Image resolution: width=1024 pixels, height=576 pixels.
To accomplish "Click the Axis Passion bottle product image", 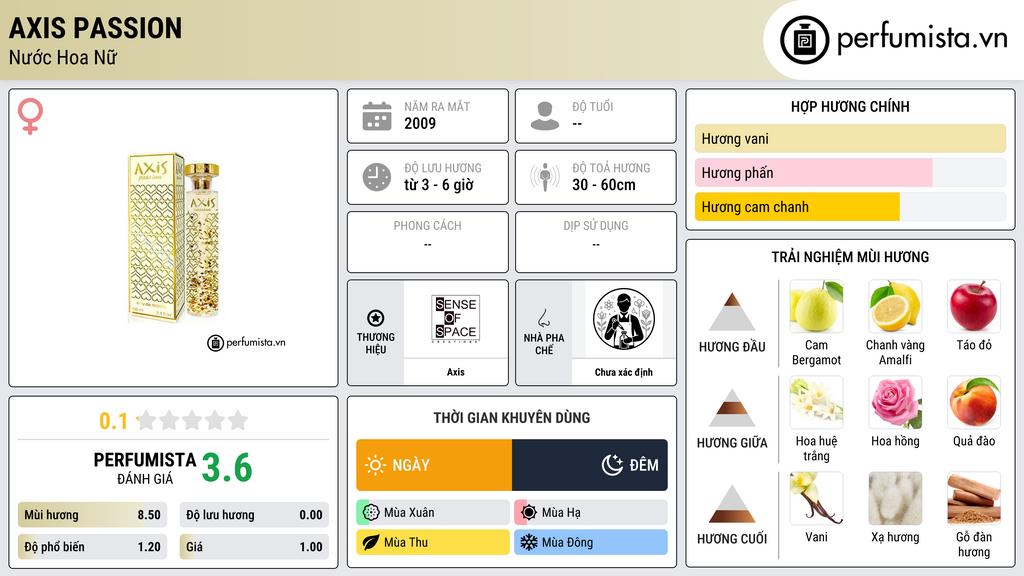I will [174, 238].
